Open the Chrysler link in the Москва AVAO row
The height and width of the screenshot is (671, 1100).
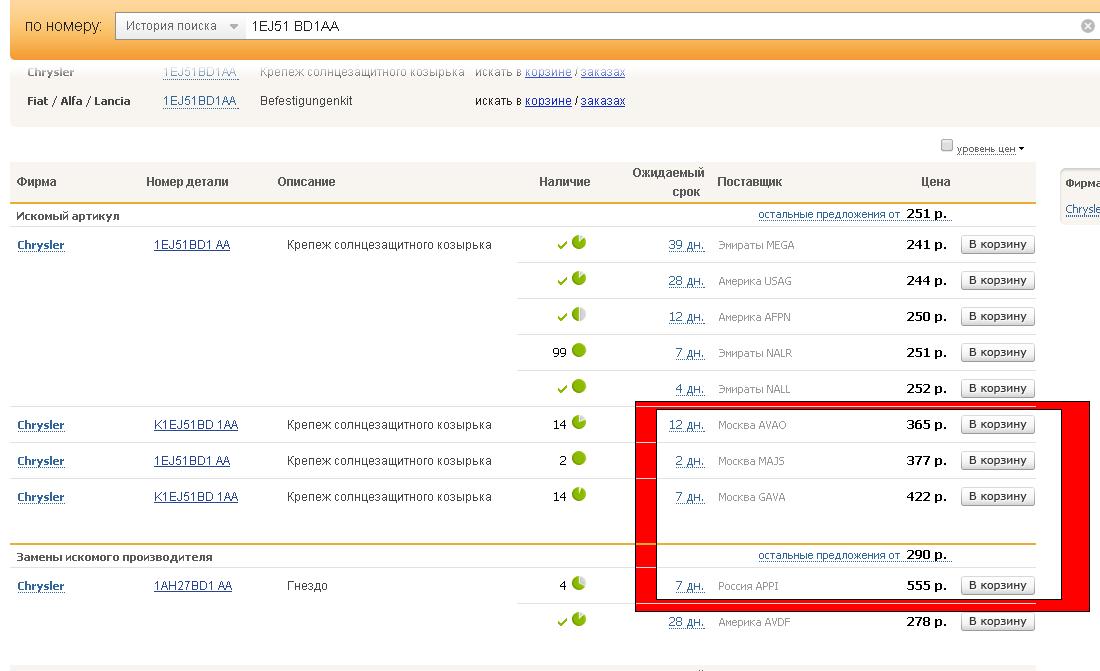41,425
